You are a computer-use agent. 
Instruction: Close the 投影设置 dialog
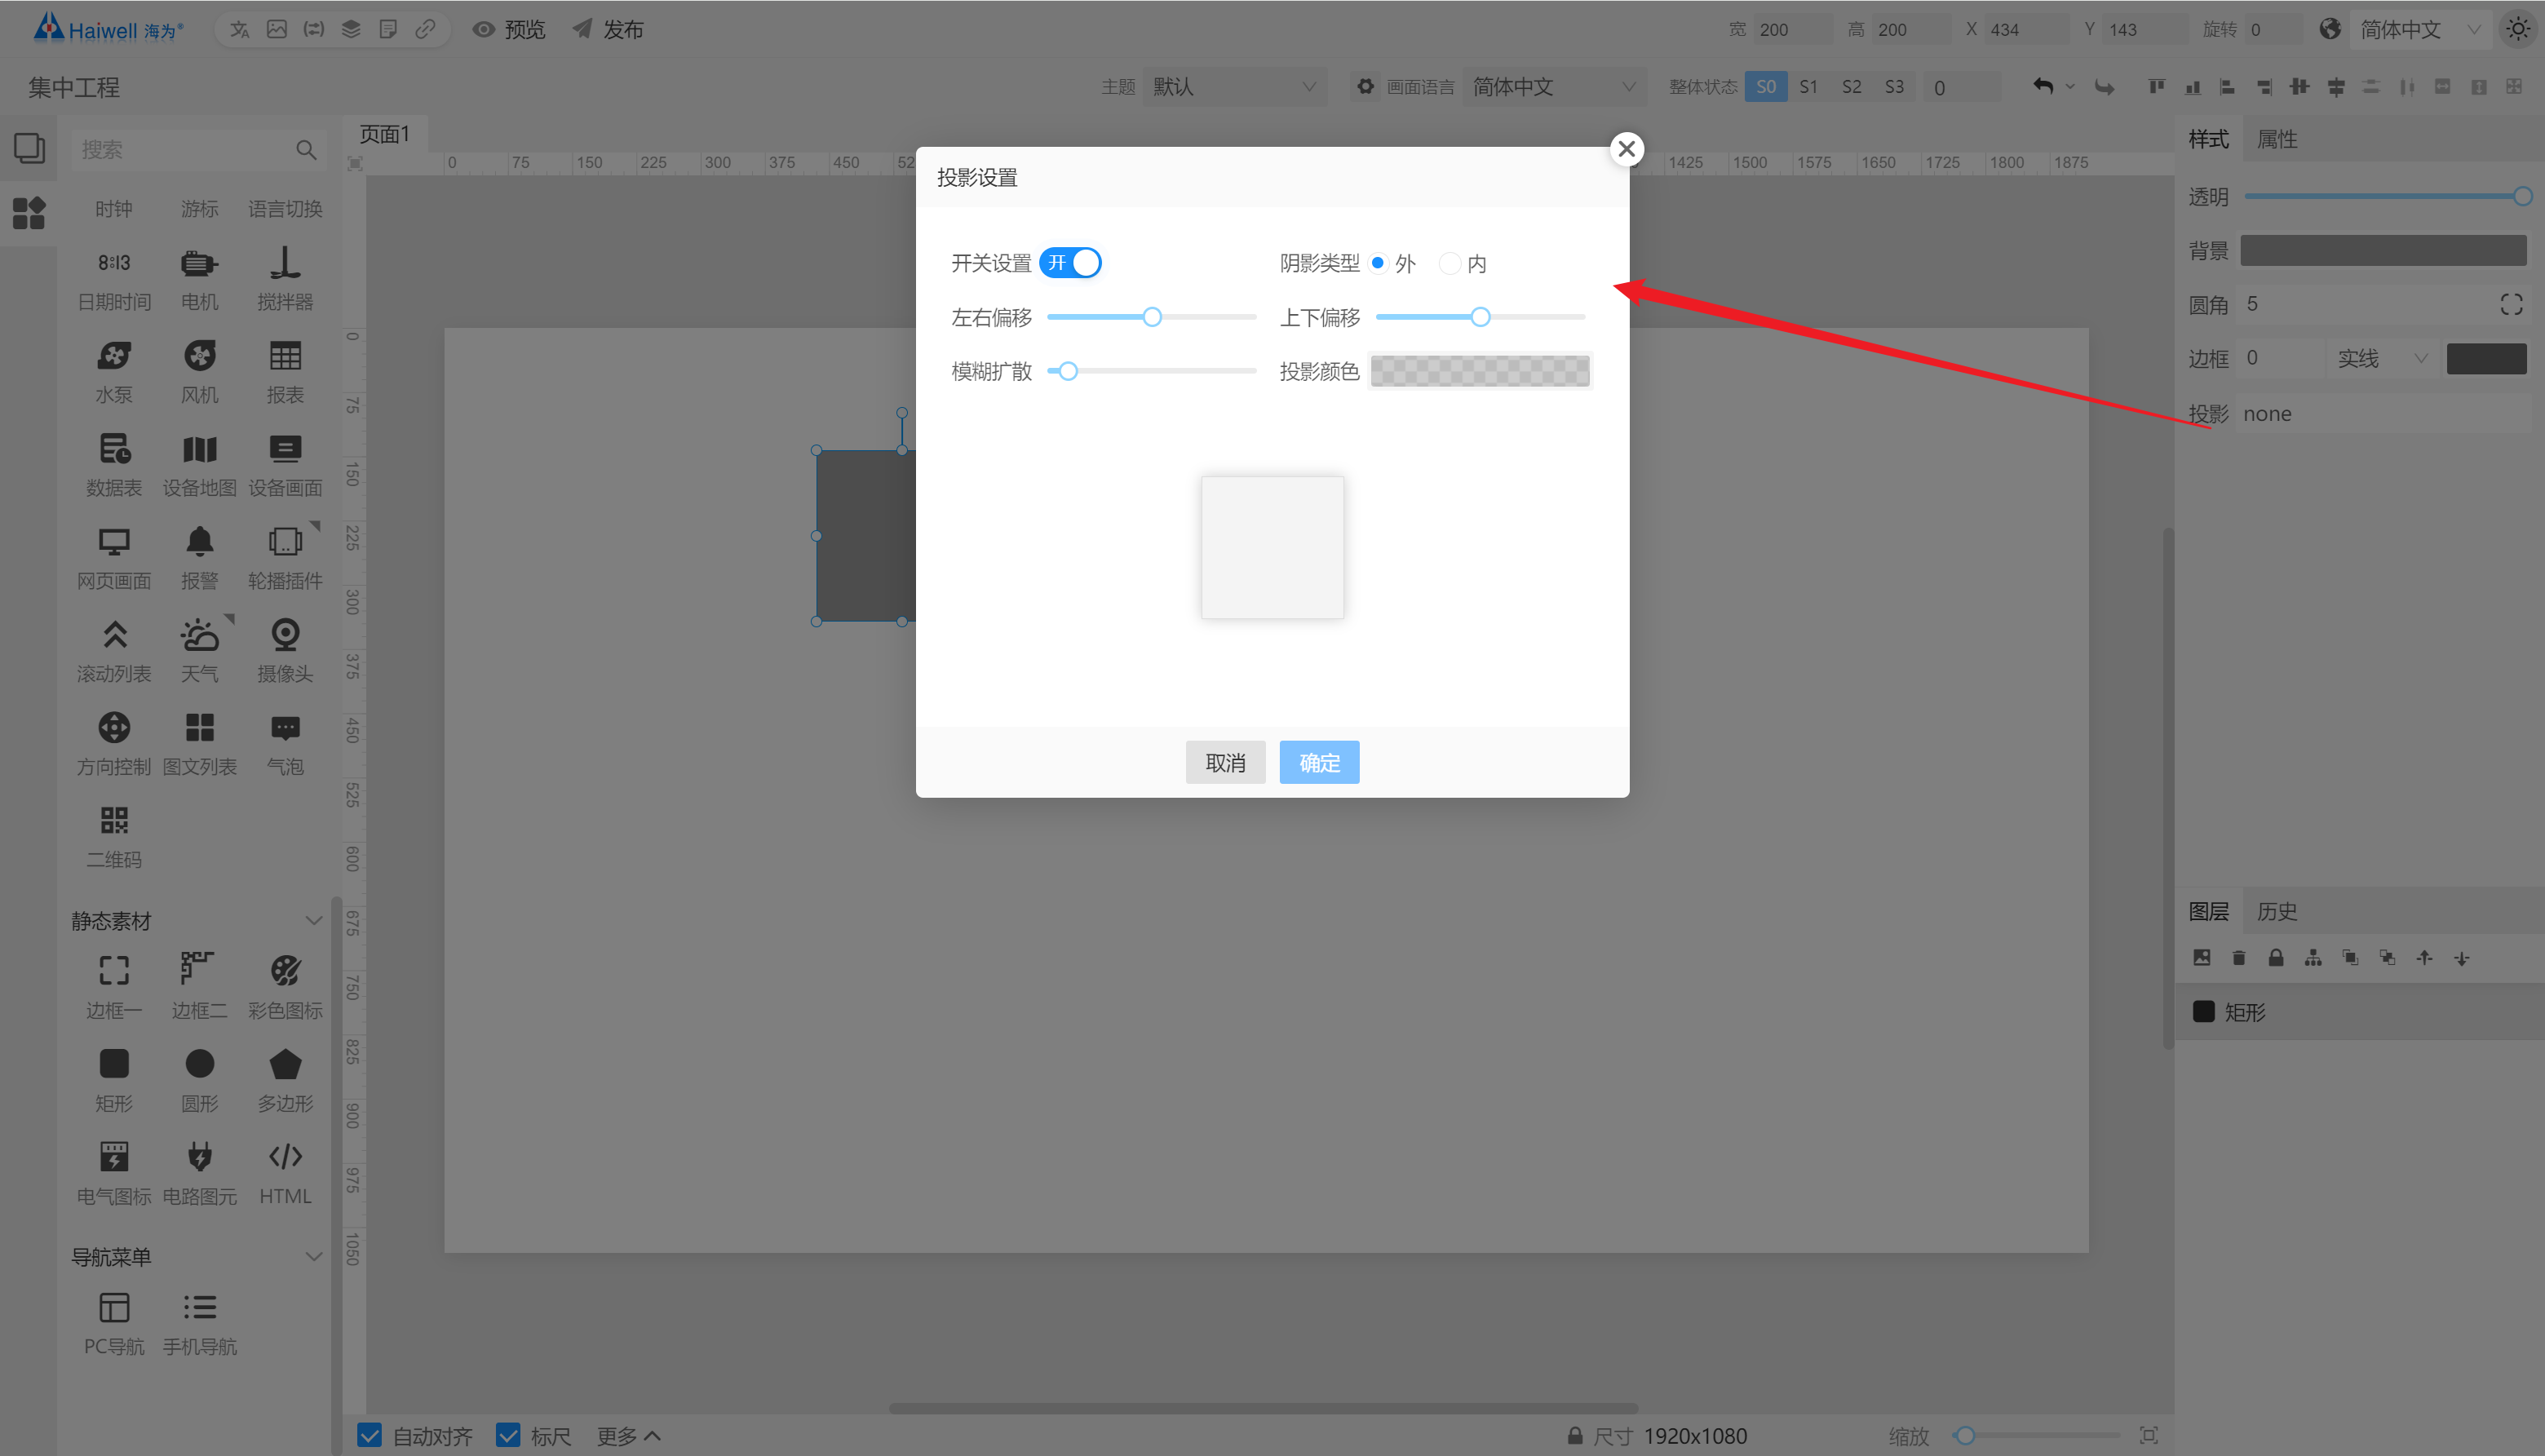[1626, 149]
